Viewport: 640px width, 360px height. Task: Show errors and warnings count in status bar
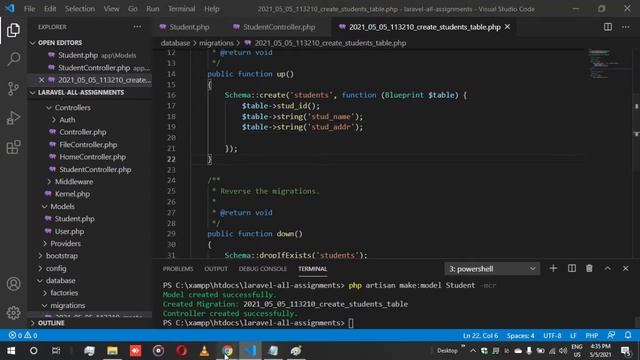[x=23, y=335]
